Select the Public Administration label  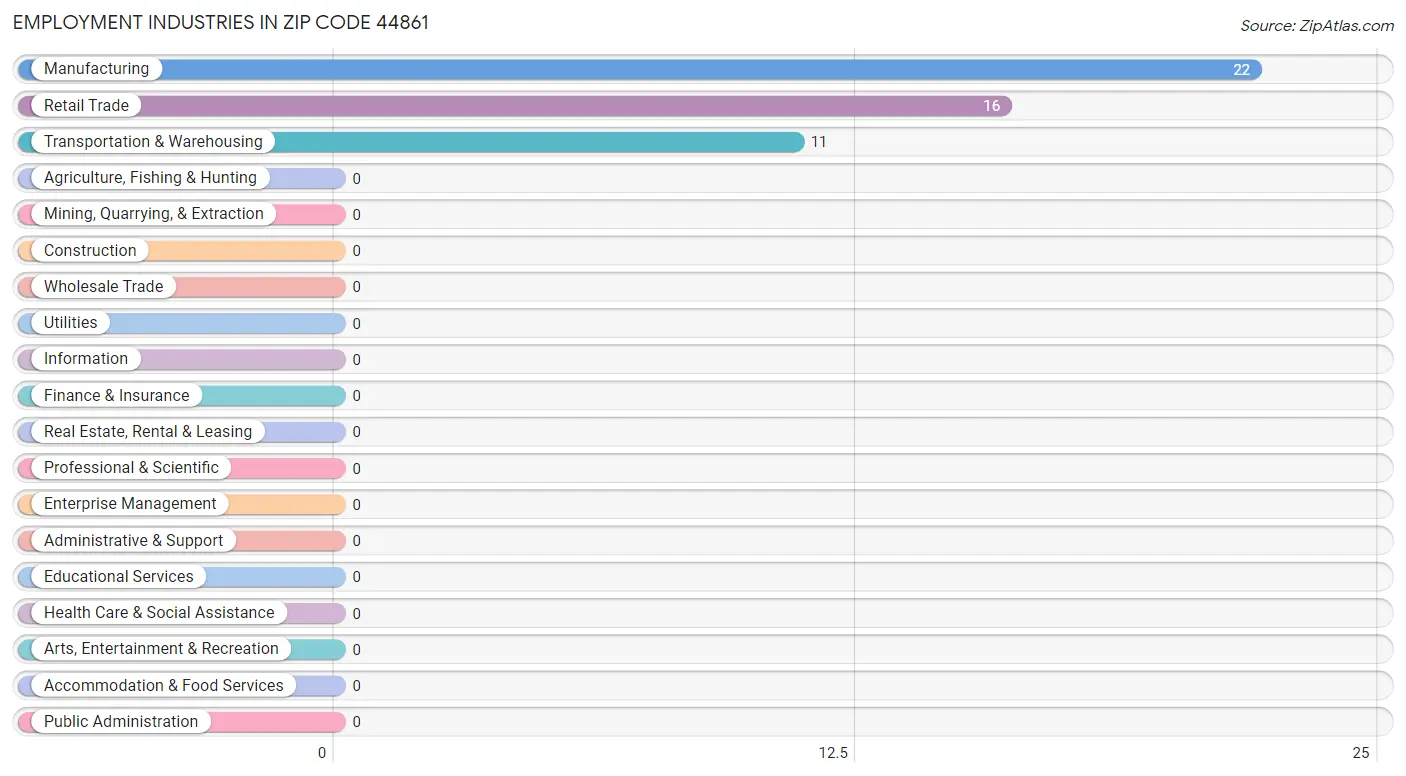pos(121,722)
